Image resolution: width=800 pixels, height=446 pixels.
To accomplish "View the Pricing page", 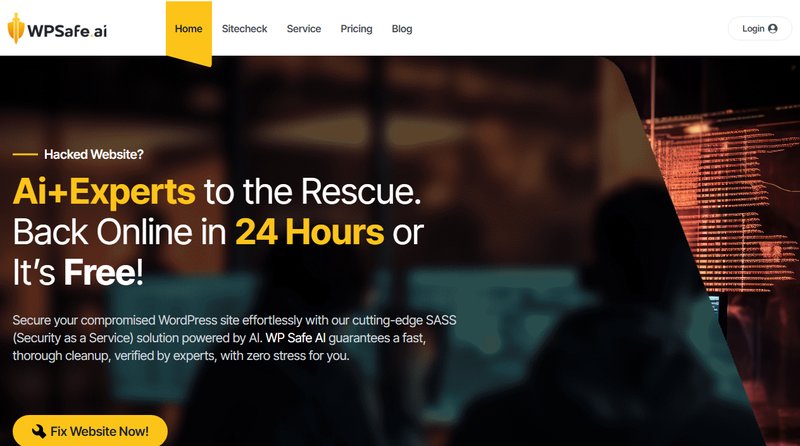I will (356, 29).
